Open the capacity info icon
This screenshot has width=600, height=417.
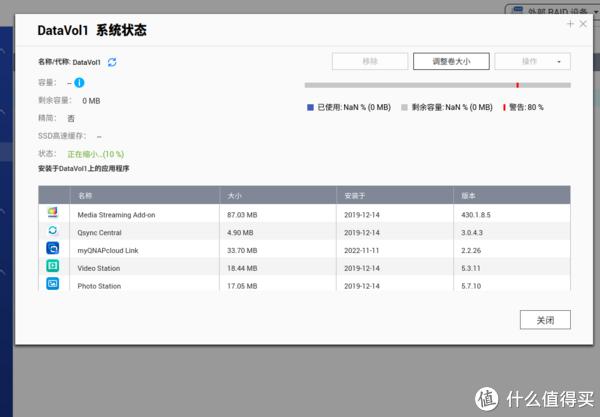(x=79, y=83)
